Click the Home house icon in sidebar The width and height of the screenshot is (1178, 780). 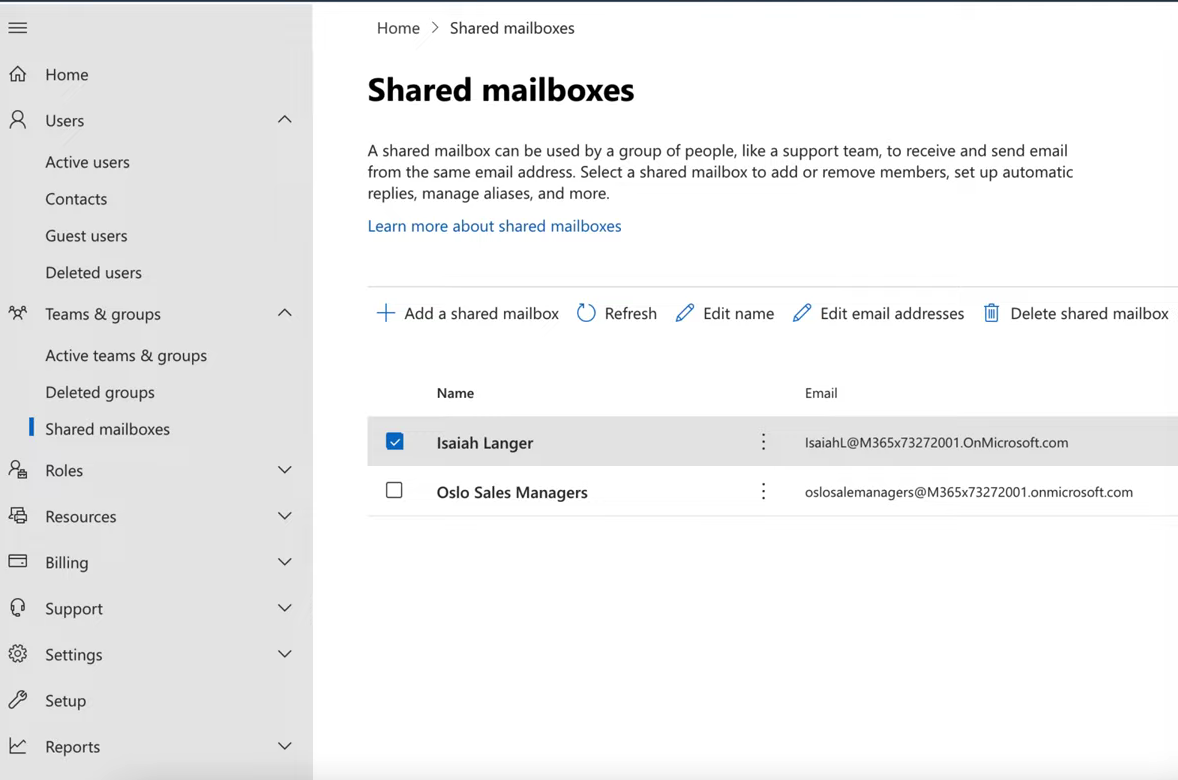tap(18, 74)
